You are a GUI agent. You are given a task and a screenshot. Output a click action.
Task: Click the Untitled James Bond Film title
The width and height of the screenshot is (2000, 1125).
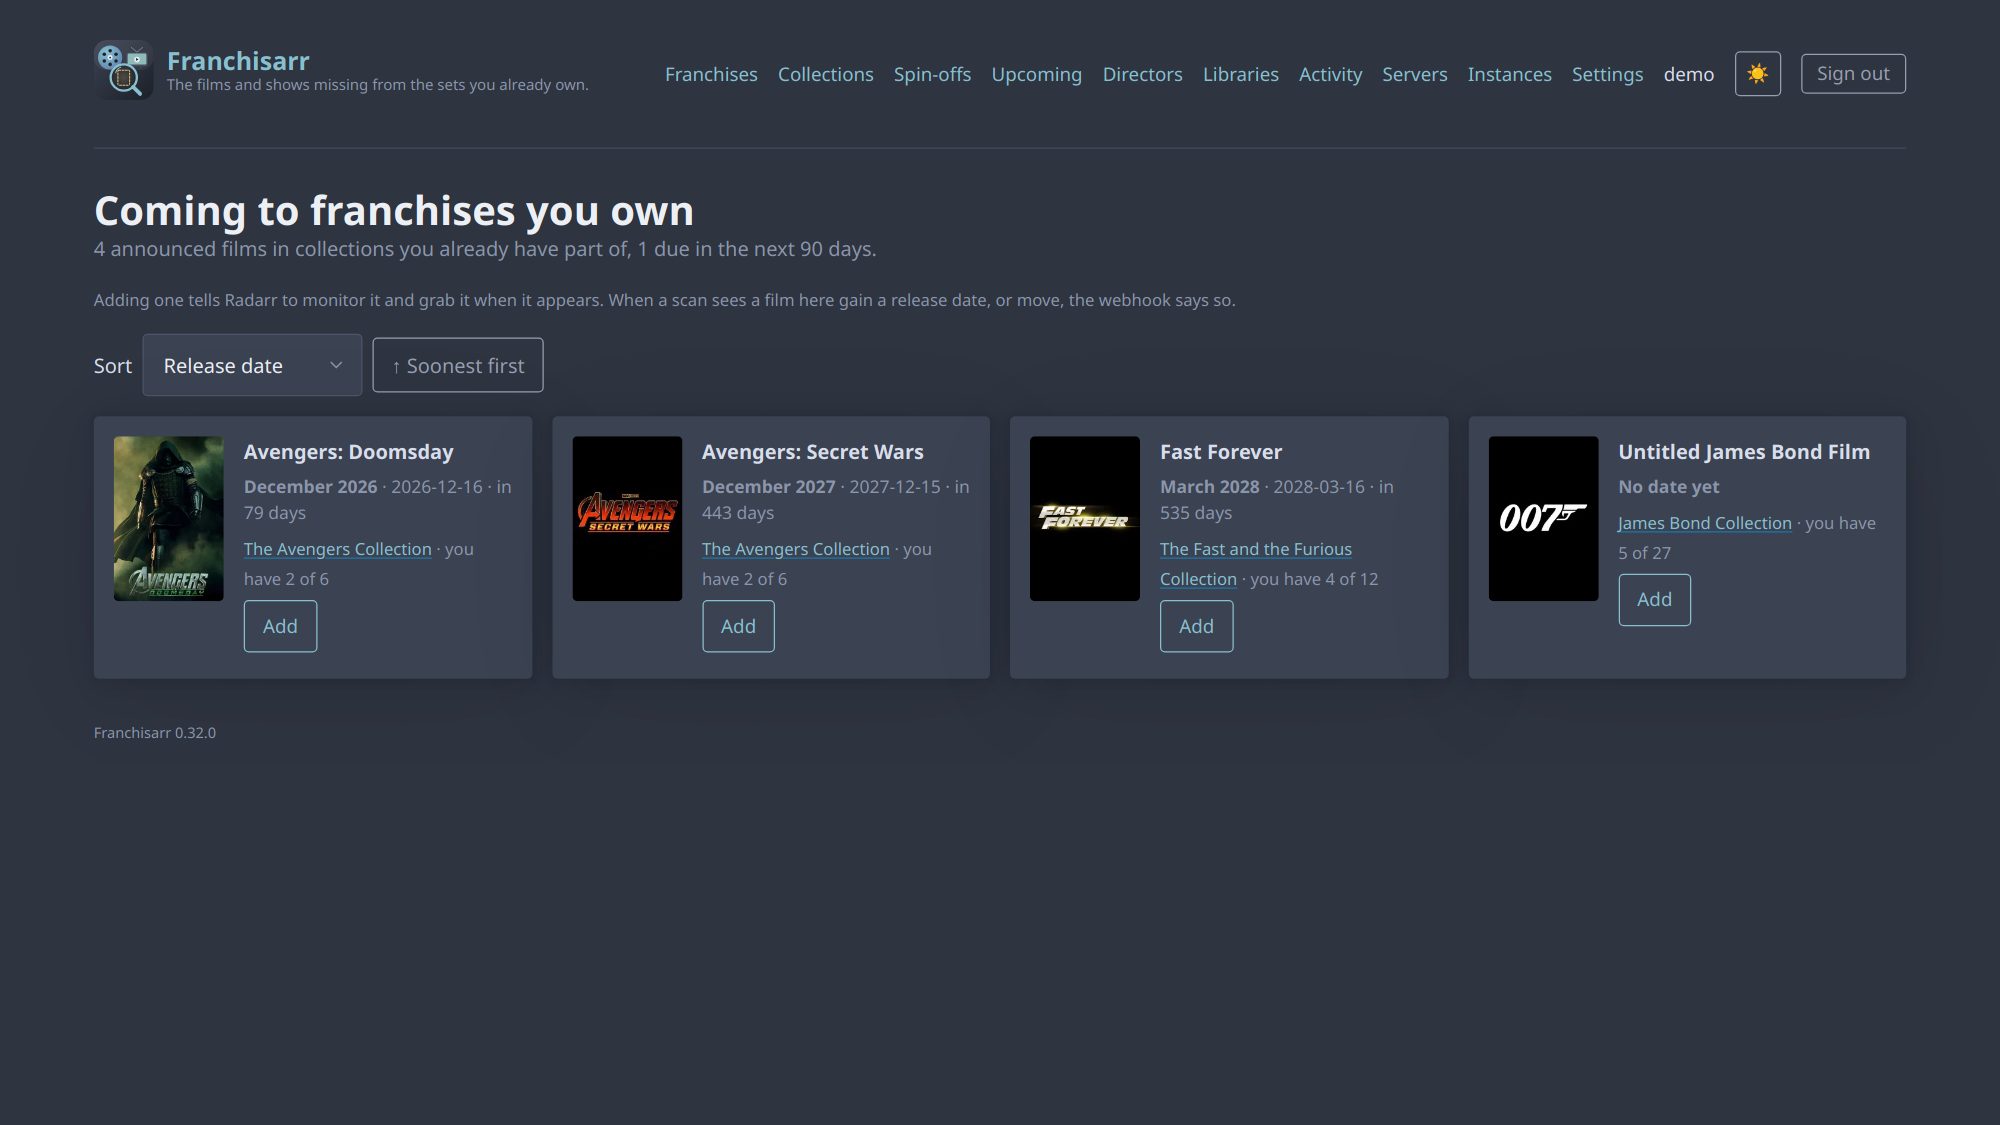[1744, 452]
